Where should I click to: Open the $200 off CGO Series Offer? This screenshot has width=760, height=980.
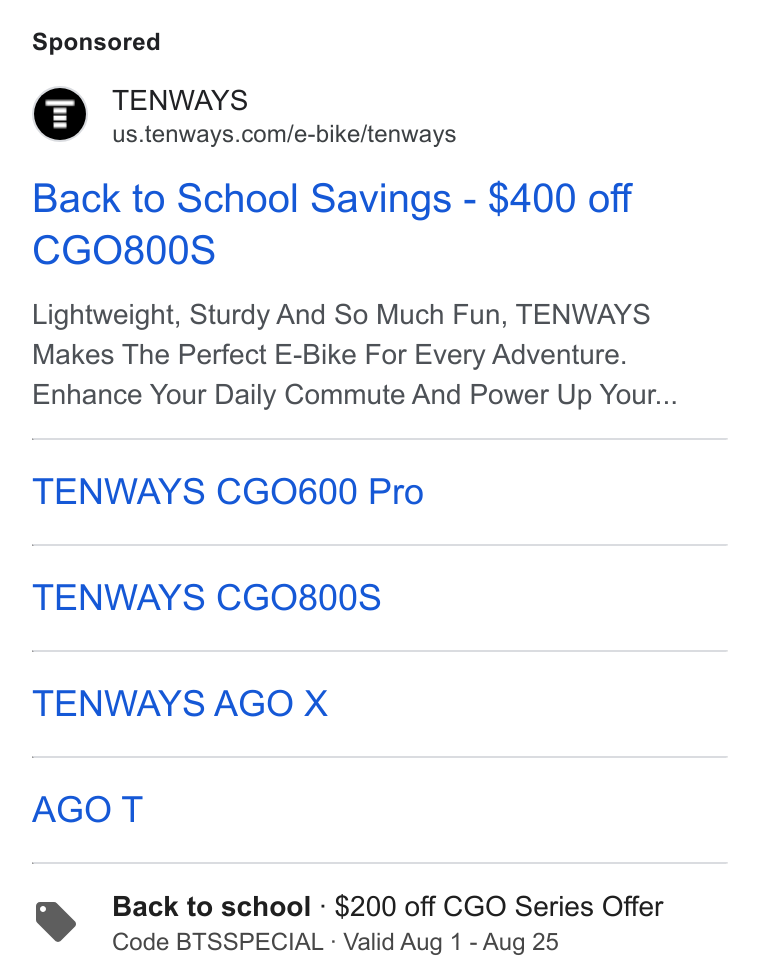click(x=499, y=907)
